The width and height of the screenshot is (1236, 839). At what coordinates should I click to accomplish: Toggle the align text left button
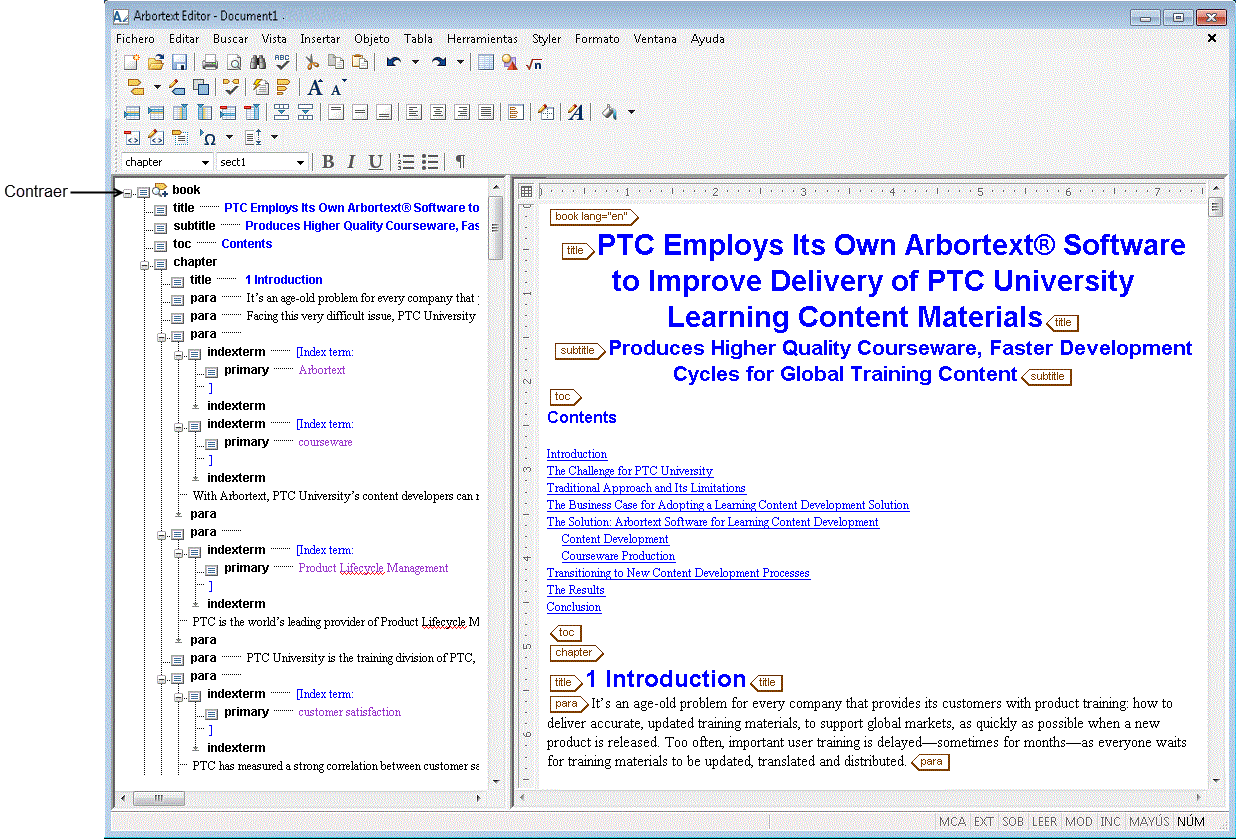(x=413, y=112)
